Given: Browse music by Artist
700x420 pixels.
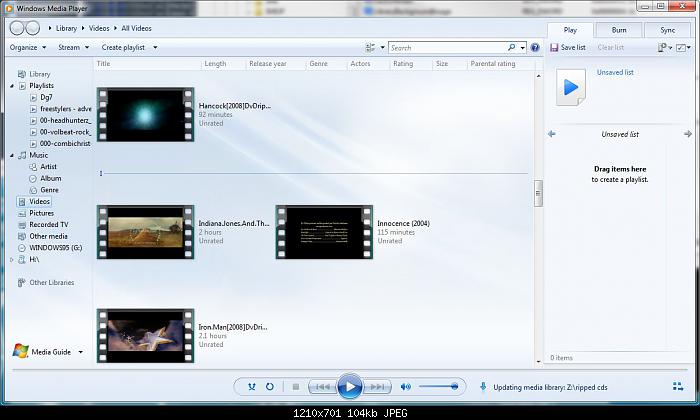Looking at the screenshot, I should 43,166.
